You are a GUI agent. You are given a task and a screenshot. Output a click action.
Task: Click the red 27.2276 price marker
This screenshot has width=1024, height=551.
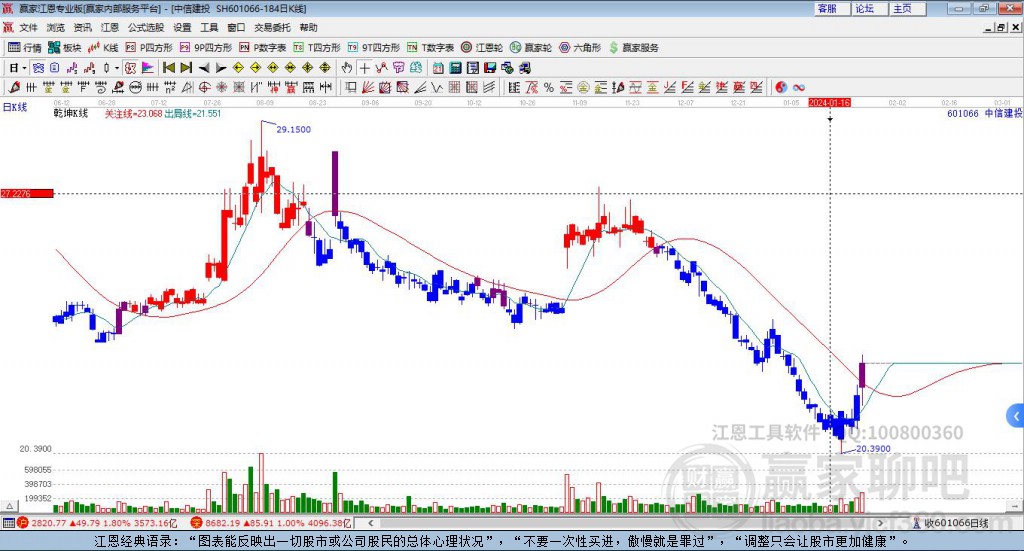(27, 193)
